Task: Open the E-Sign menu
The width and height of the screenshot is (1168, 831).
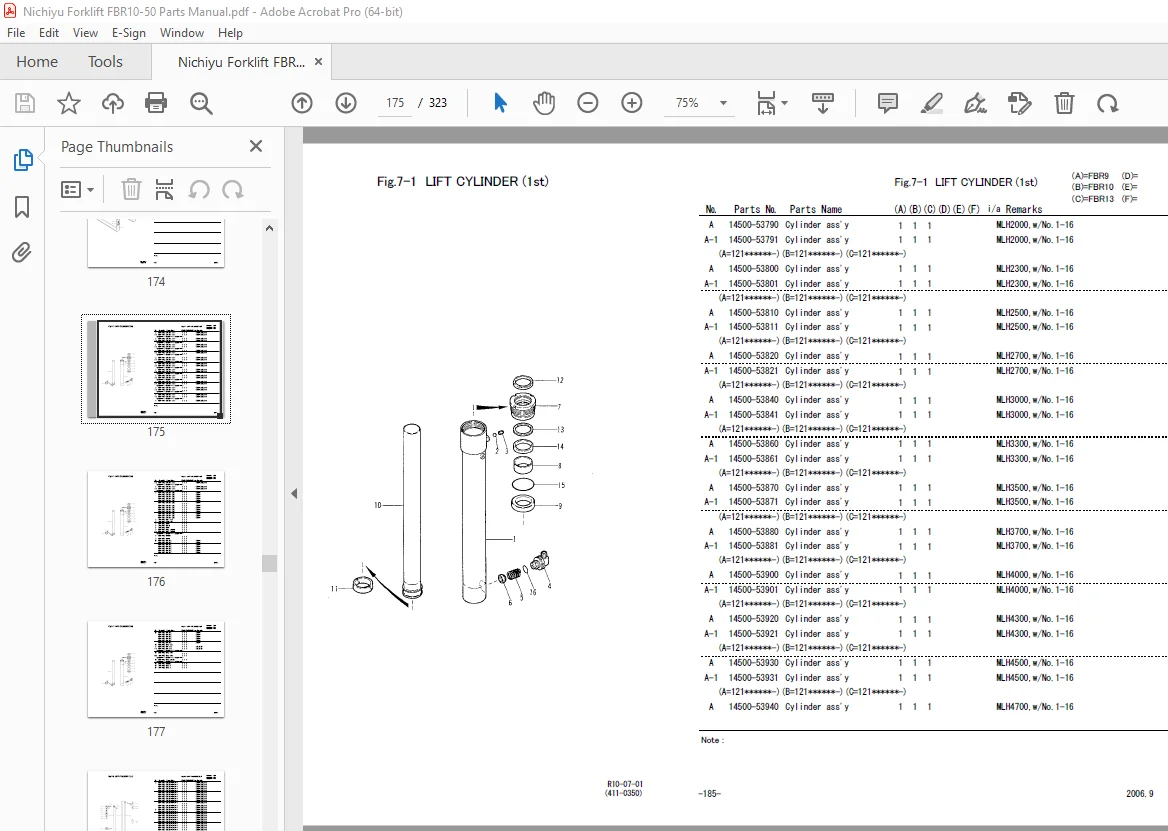Action: [x=129, y=33]
